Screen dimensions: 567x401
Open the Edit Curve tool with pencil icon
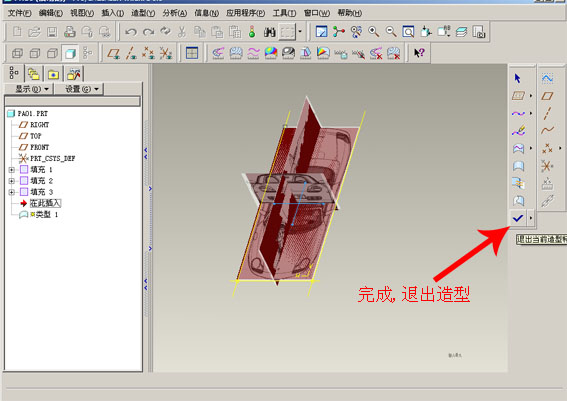(x=518, y=131)
